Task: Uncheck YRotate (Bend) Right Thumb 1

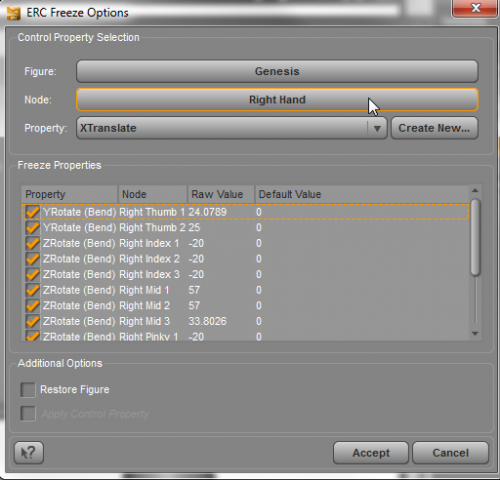Action: coord(33,212)
